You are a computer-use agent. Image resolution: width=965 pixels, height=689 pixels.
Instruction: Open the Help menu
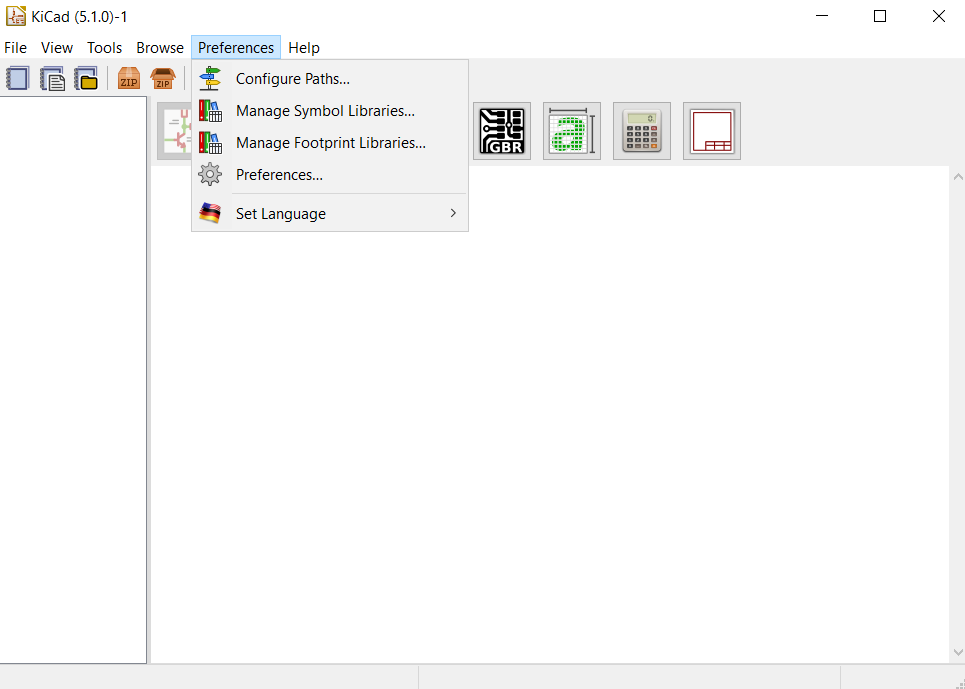(x=303, y=47)
